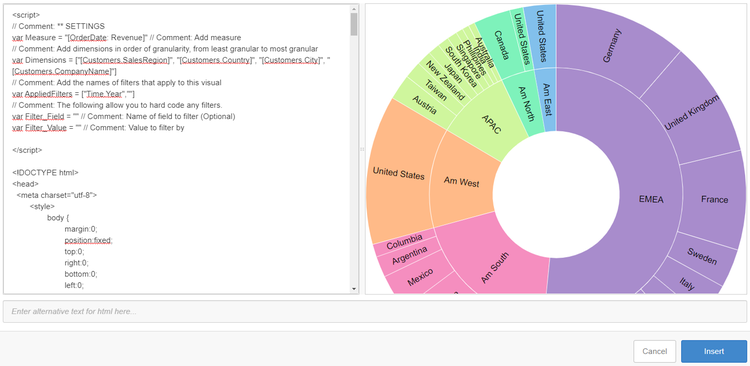Select the Japan segment

[453, 73]
